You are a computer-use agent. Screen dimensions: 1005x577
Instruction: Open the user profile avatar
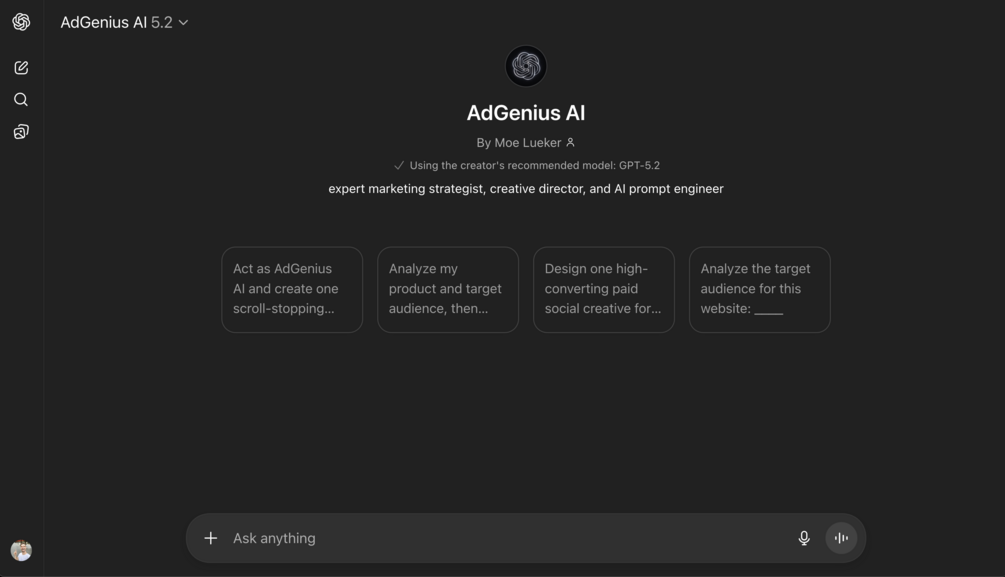(21, 550)
